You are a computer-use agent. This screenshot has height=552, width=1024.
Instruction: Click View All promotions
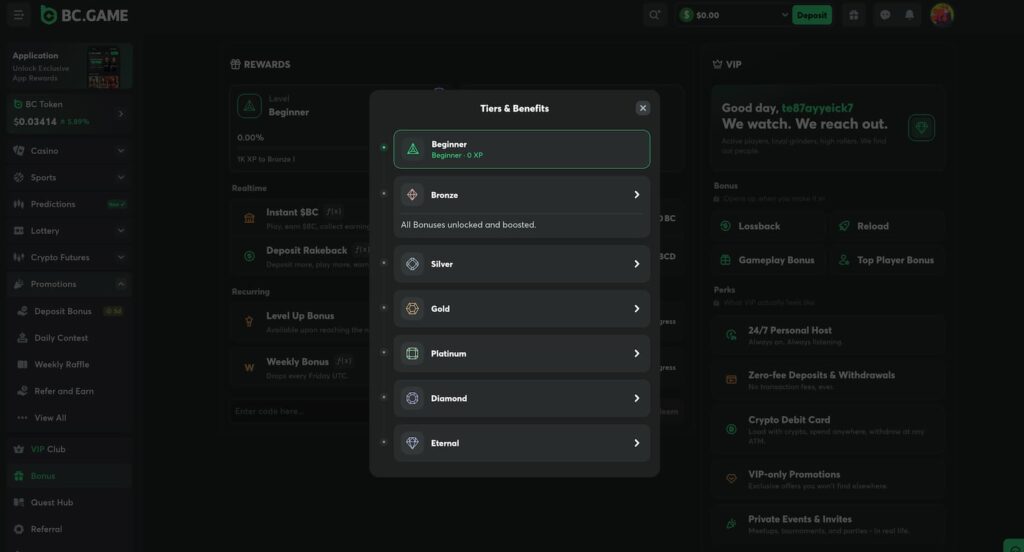(x=69, y=418)
